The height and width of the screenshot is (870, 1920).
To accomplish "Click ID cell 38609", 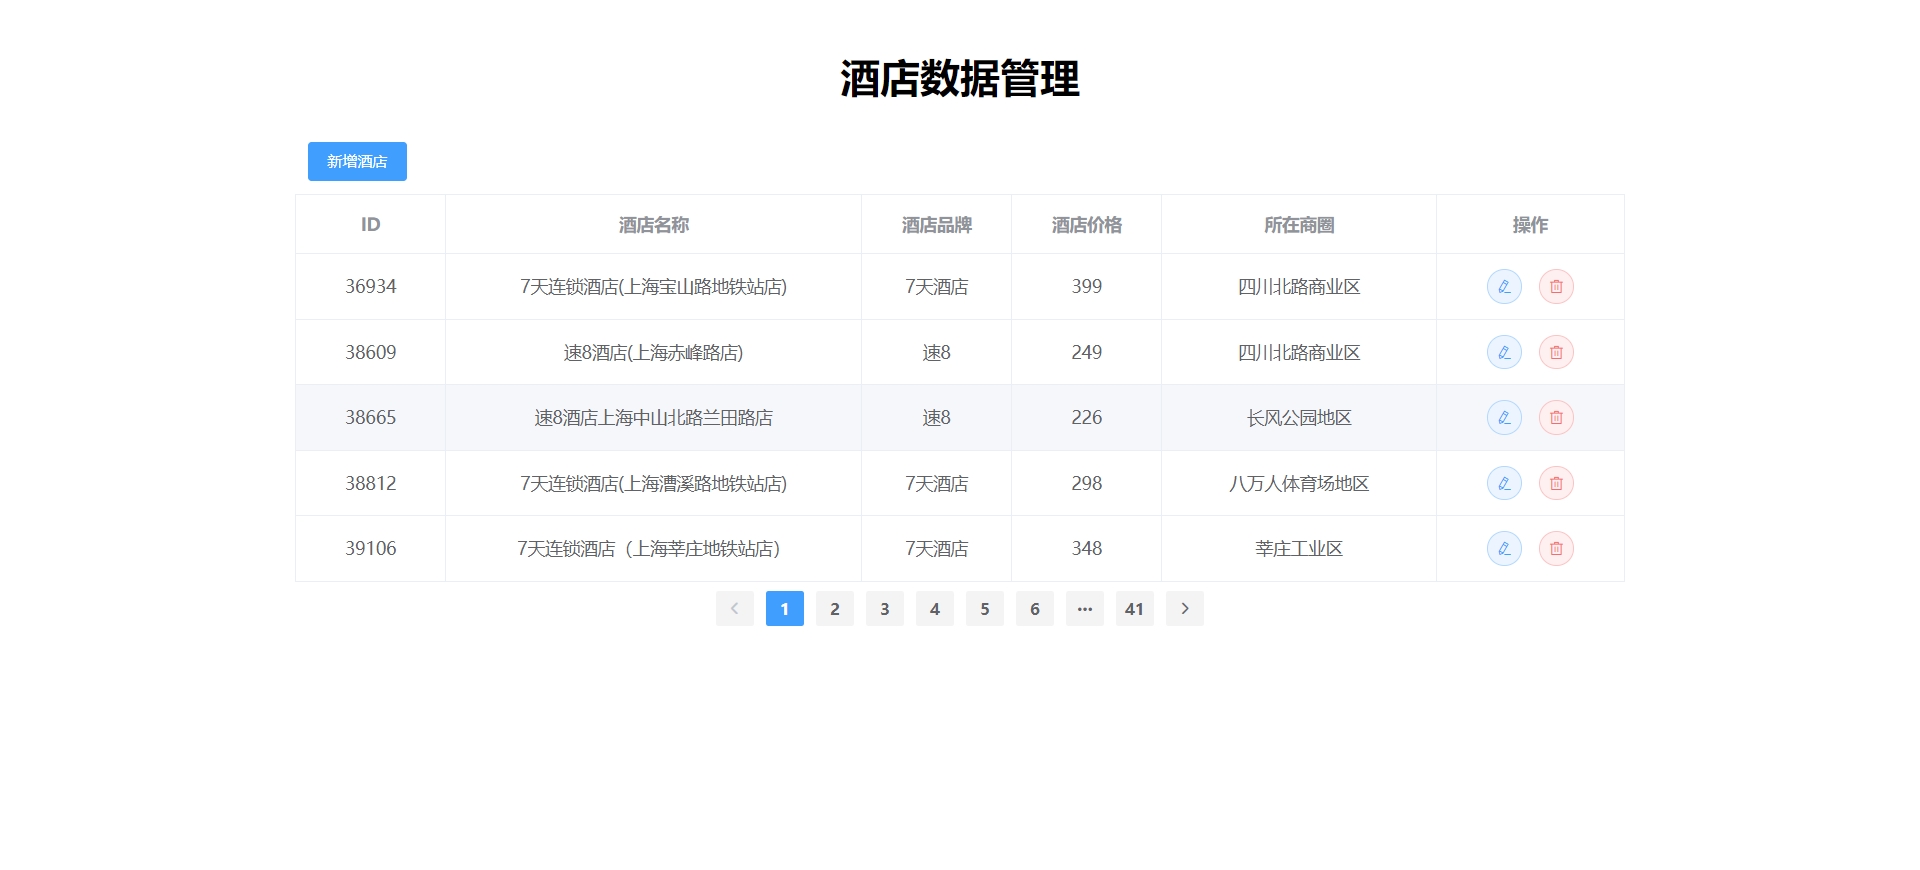I will [371, 352].
